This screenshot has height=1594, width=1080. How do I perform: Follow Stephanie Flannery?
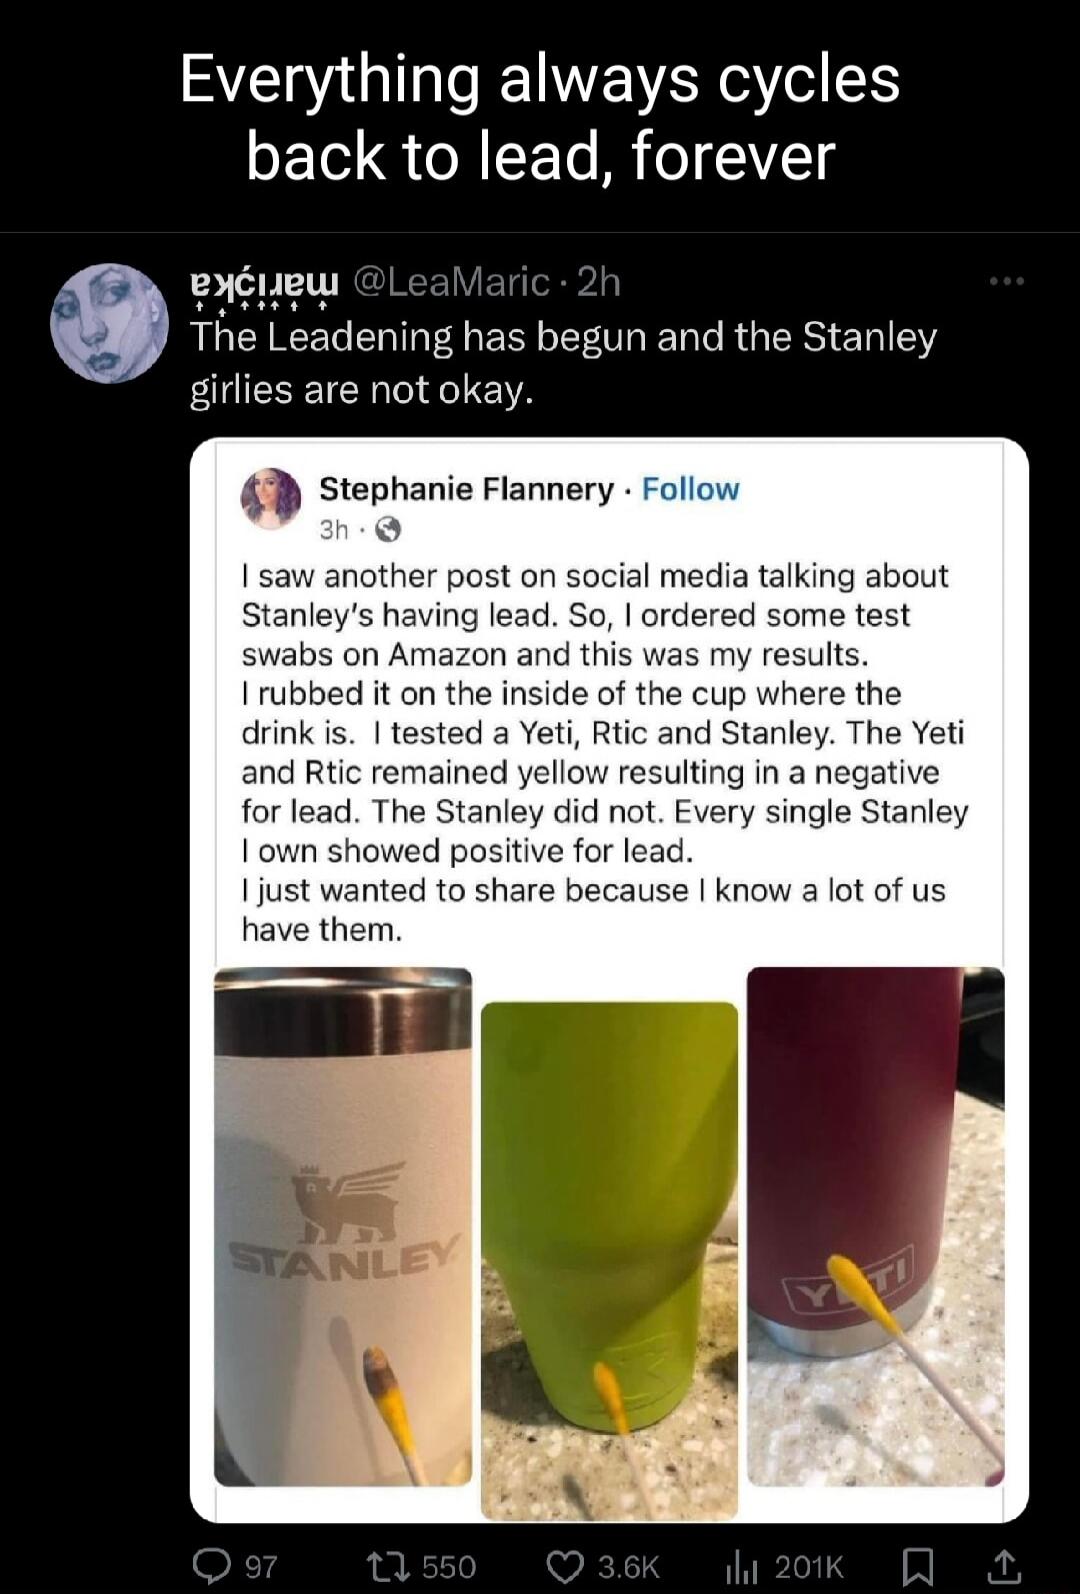click(x=690, y=489)
